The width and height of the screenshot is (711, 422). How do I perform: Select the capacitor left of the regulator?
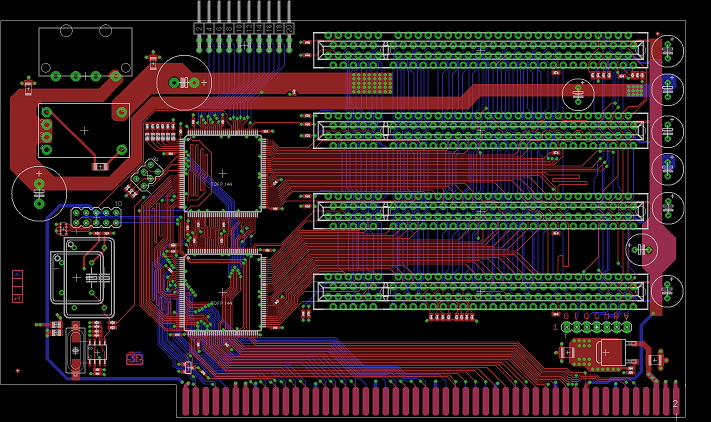point(566,352)
